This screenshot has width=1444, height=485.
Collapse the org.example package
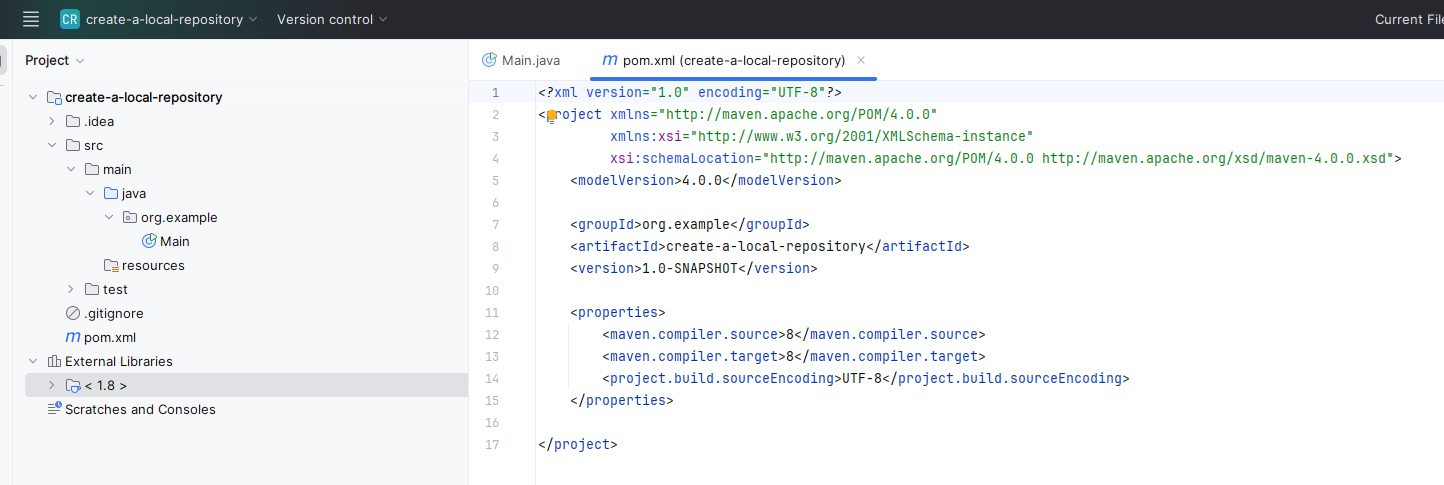(109, 217)
